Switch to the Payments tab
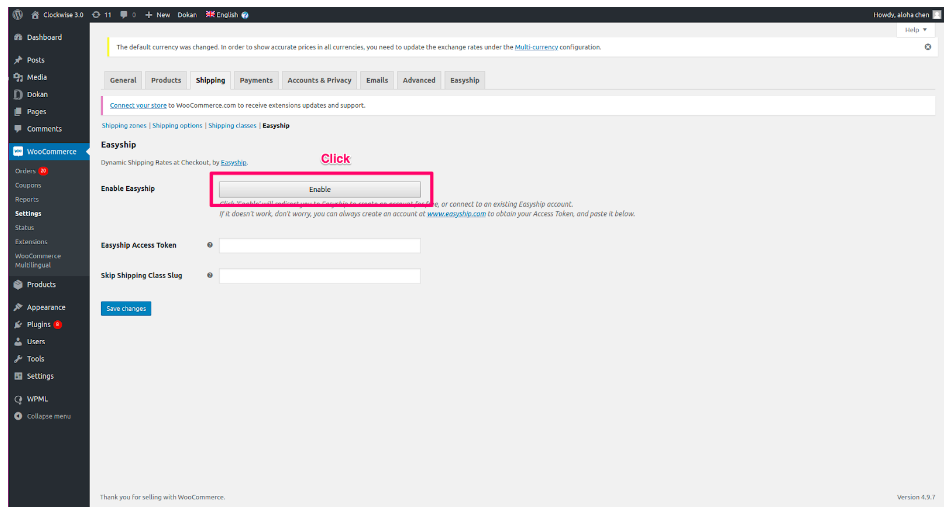This screenshot has width=952, height=516. [256, 80]
